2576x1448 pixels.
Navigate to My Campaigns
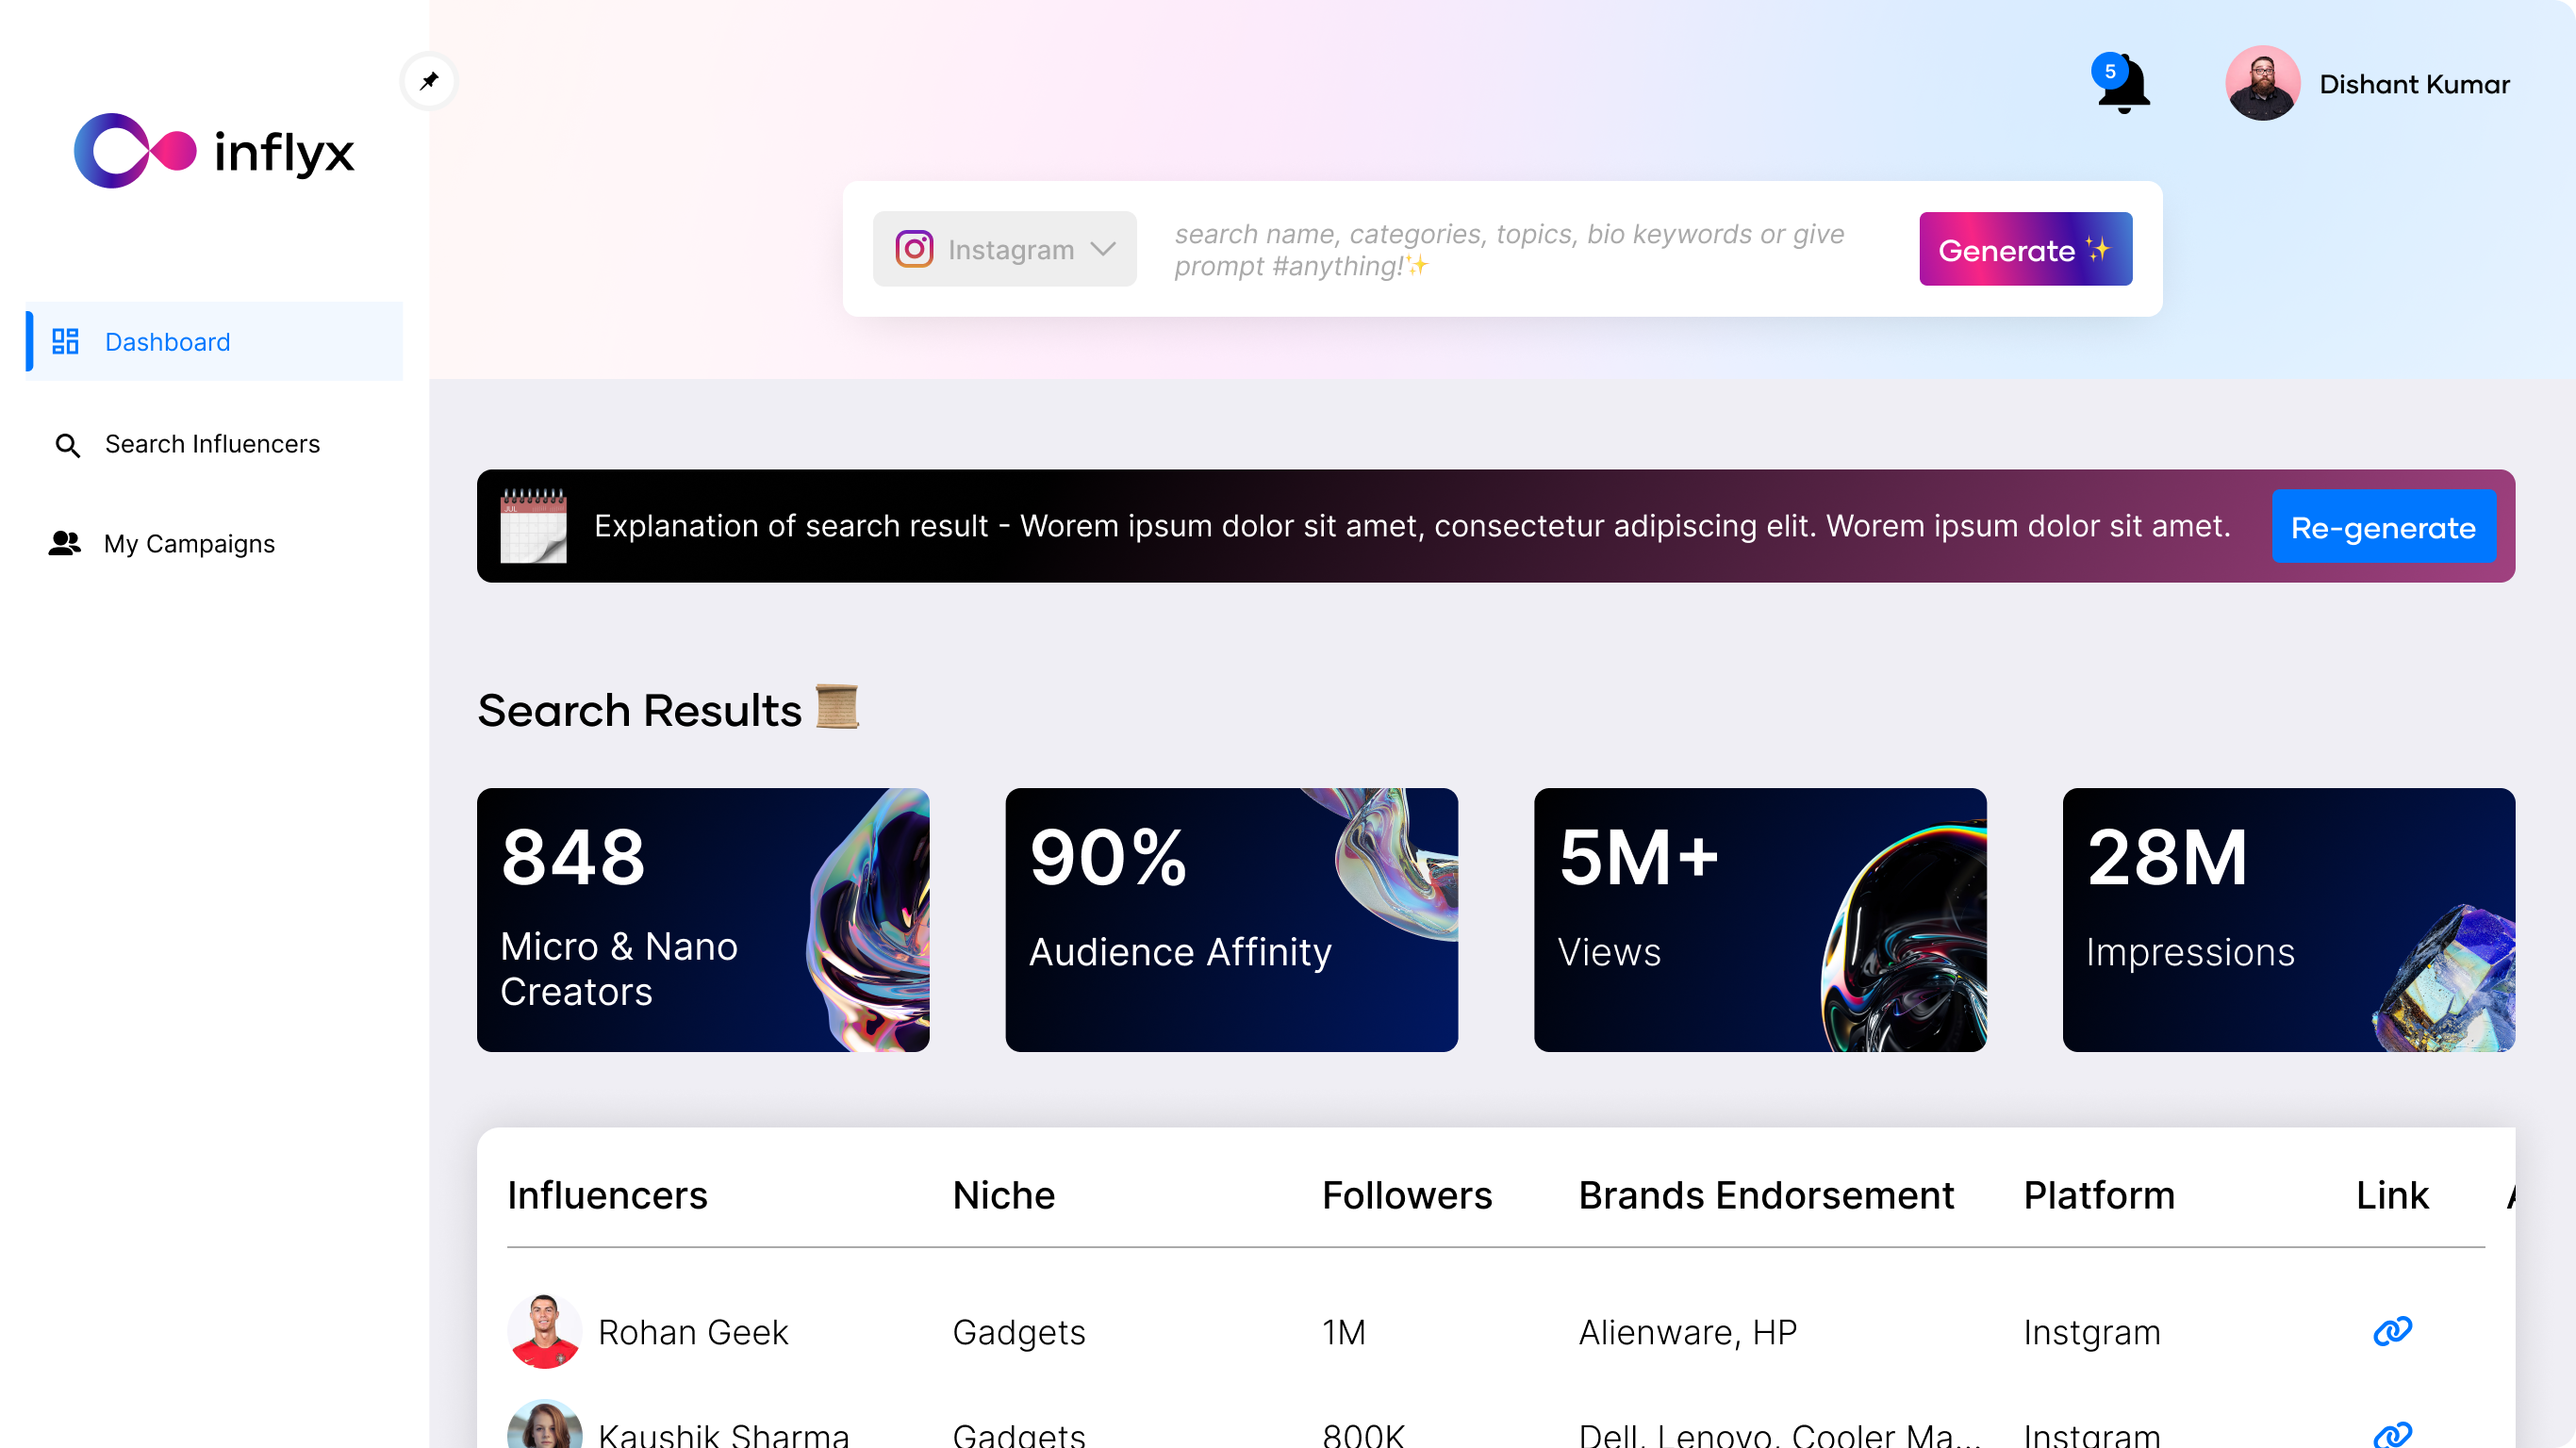point(188,543)
